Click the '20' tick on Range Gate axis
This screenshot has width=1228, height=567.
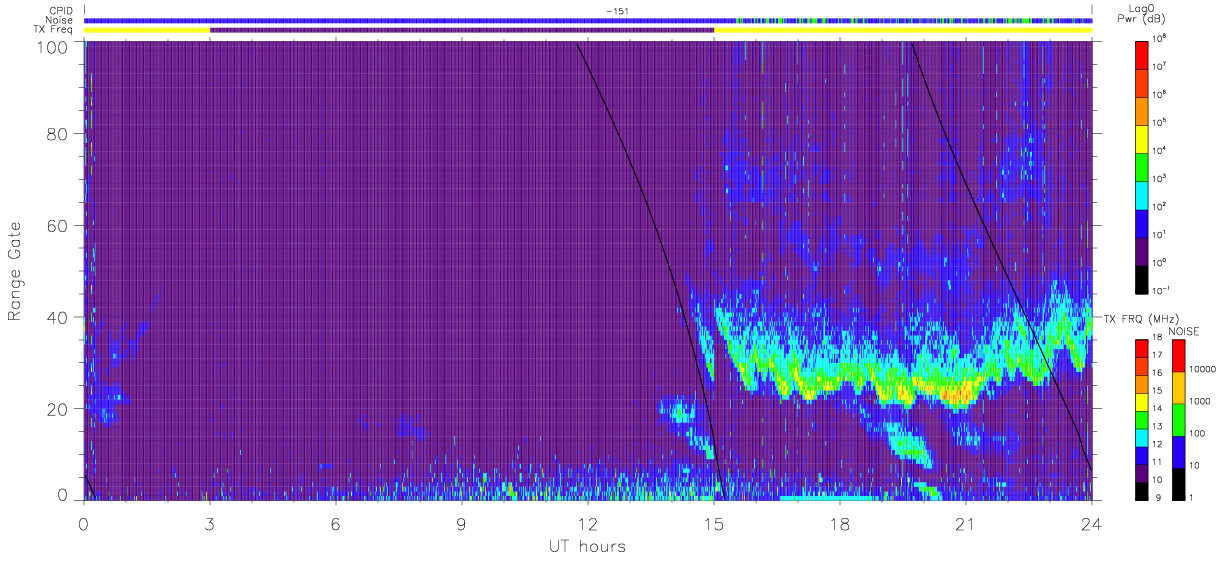pos(59,409)
